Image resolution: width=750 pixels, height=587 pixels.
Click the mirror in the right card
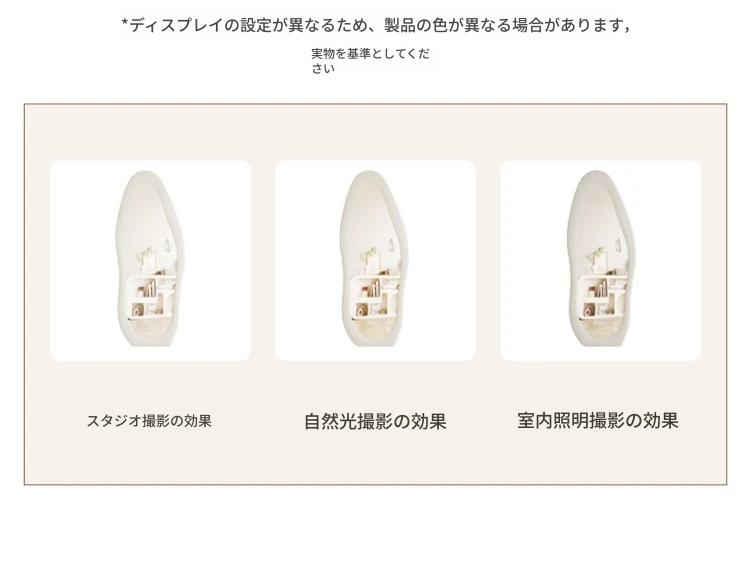pos(600,258)
